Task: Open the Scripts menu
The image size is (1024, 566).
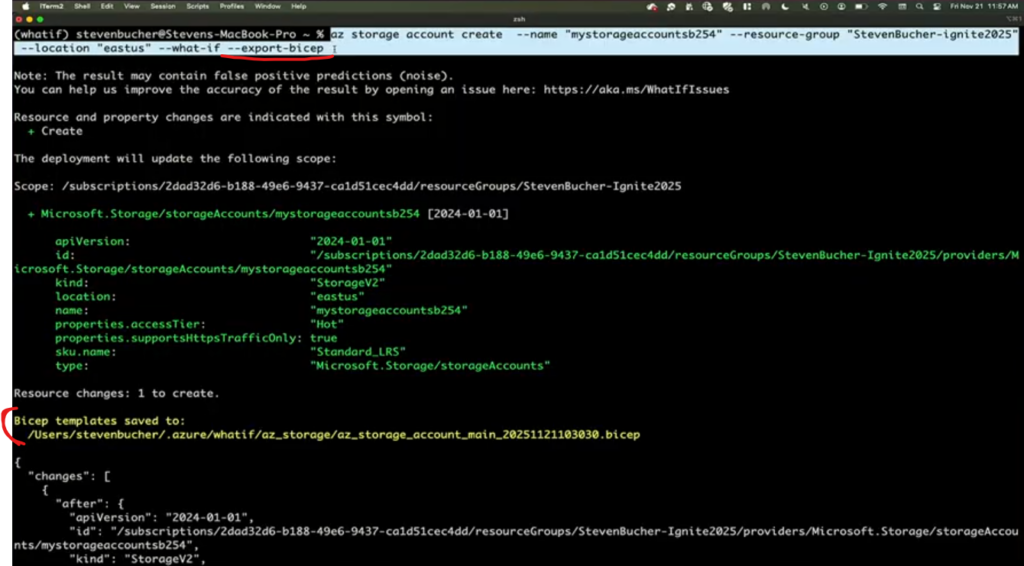Action: coord(198,6)
